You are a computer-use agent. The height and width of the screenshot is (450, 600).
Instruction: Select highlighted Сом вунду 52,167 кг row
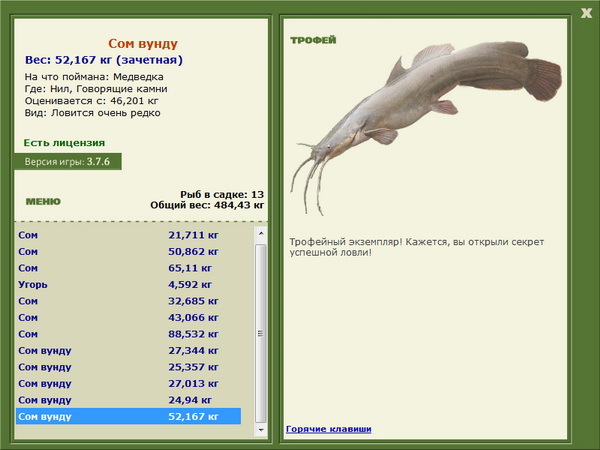tap(128, 416)
